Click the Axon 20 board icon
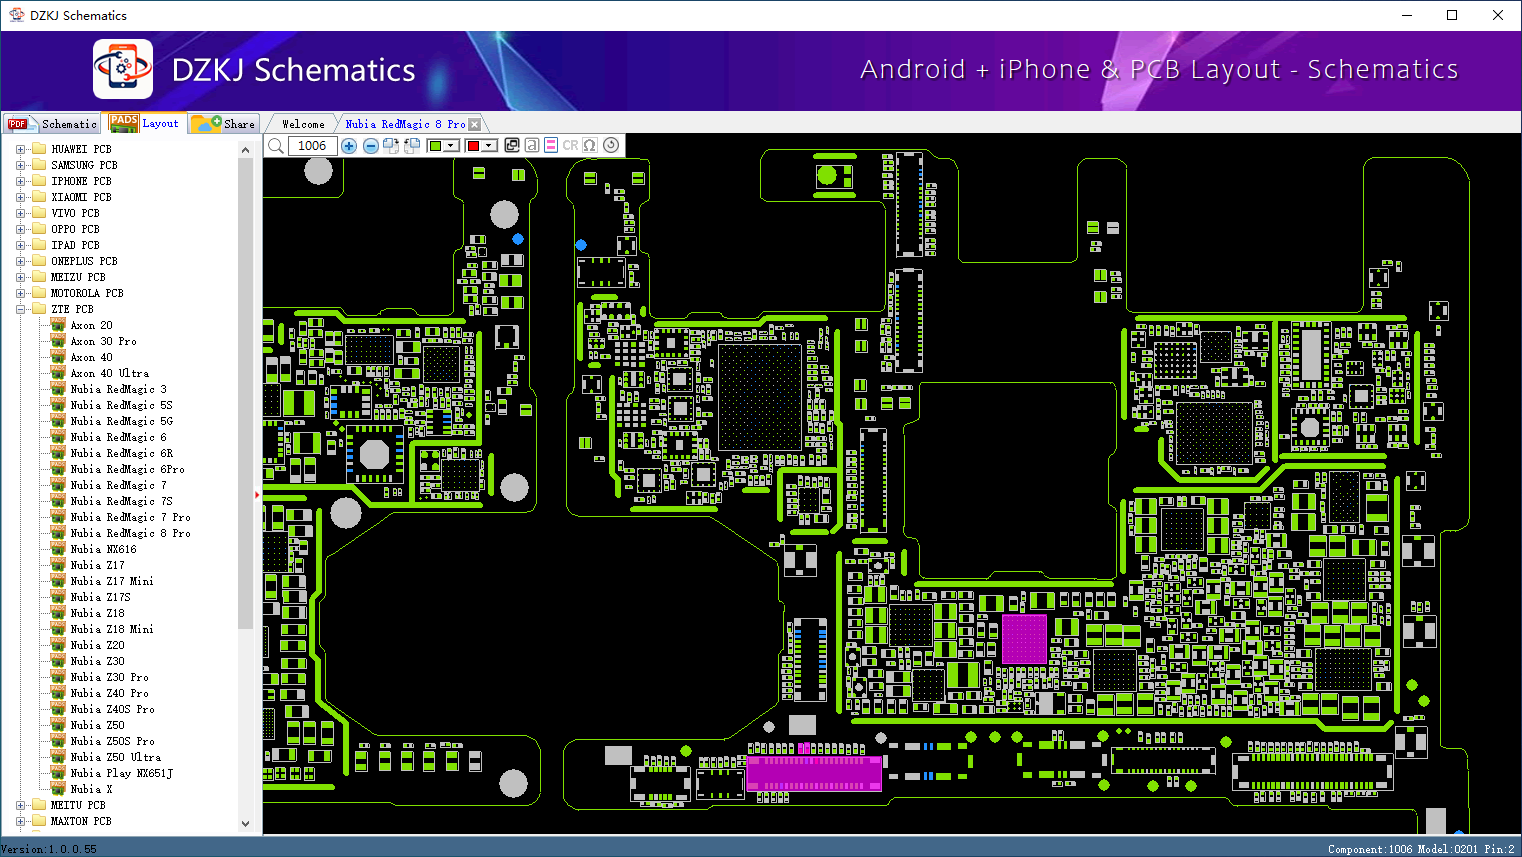The image size is (1522, 857). click(x=58, y=325)
